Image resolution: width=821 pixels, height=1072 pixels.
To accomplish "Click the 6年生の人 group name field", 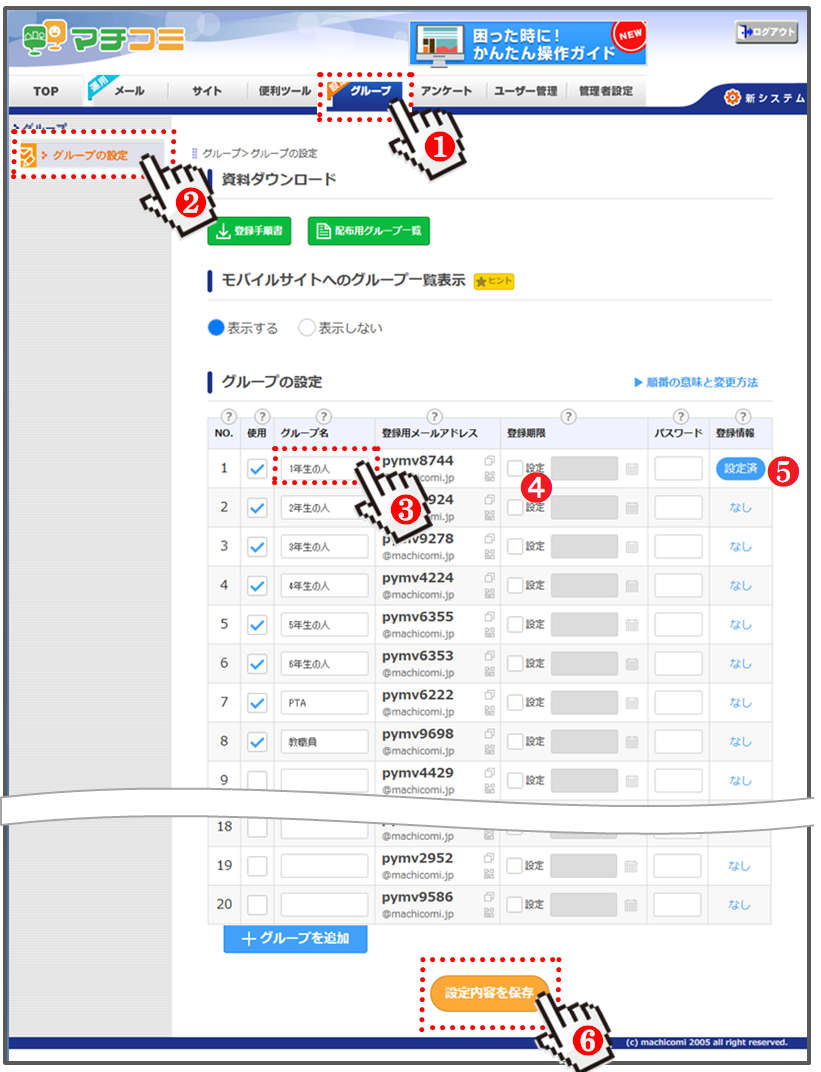I will click(x=324, y=664).
